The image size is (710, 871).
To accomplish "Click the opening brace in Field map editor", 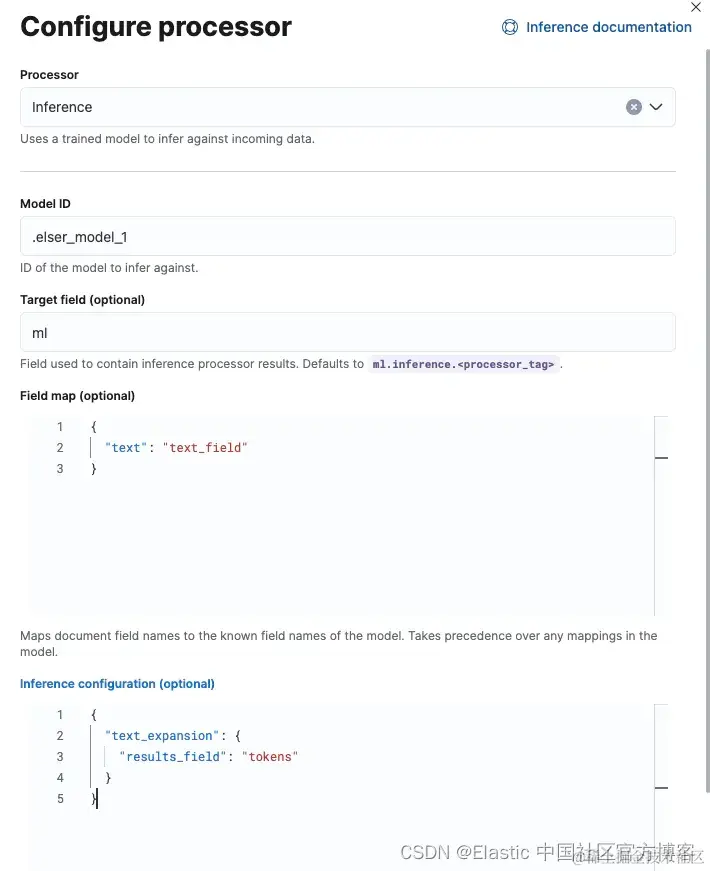I will click(94, 427).
